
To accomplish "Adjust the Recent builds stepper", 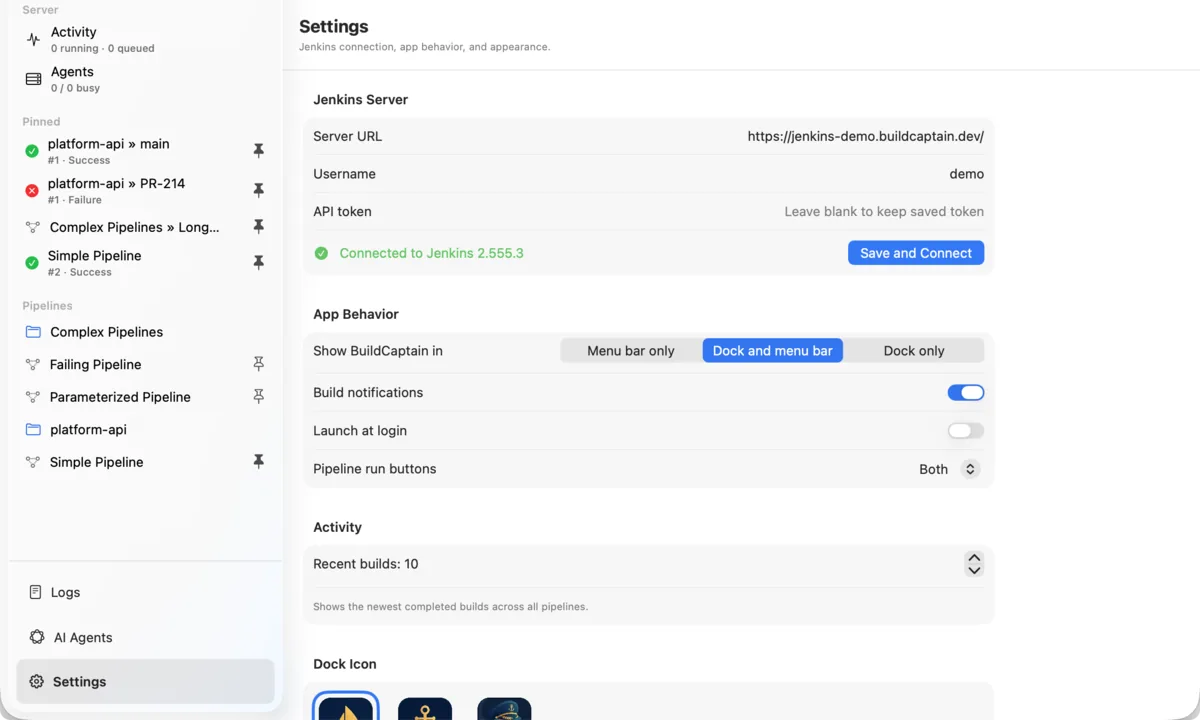I will (974, 564).
